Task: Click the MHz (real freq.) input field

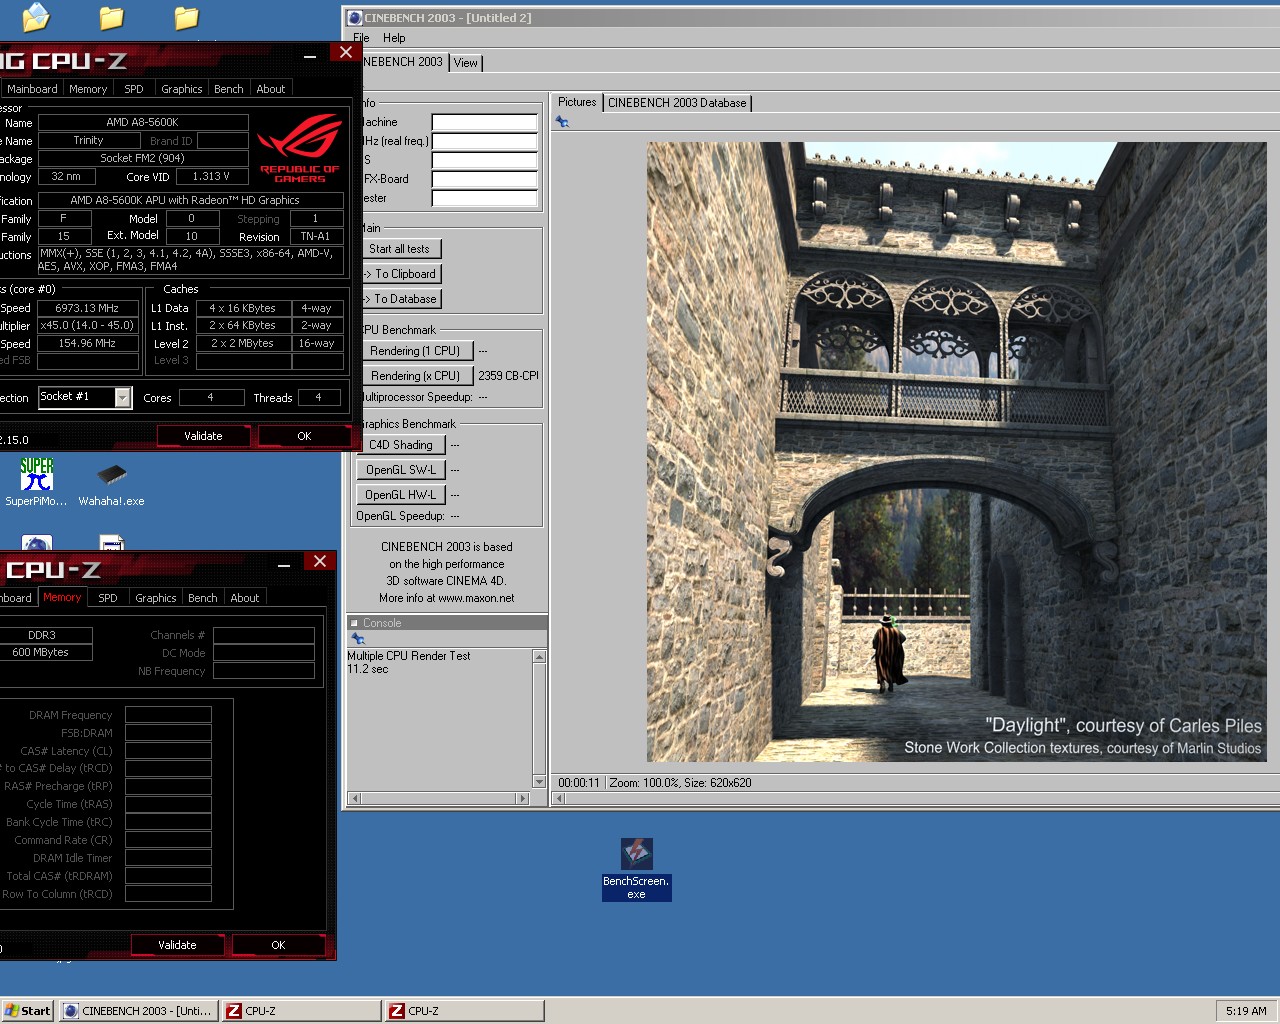Action: 484,141
